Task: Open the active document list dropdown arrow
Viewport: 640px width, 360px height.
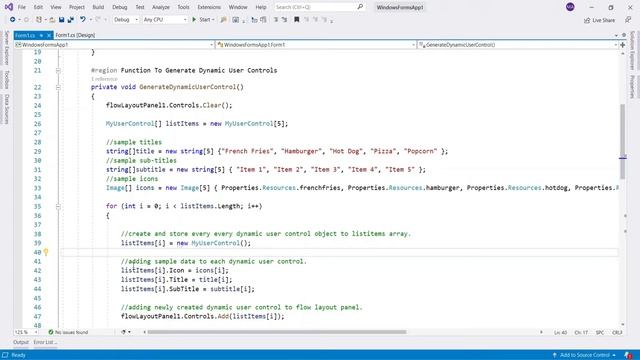Action: (x=616, y=36)
